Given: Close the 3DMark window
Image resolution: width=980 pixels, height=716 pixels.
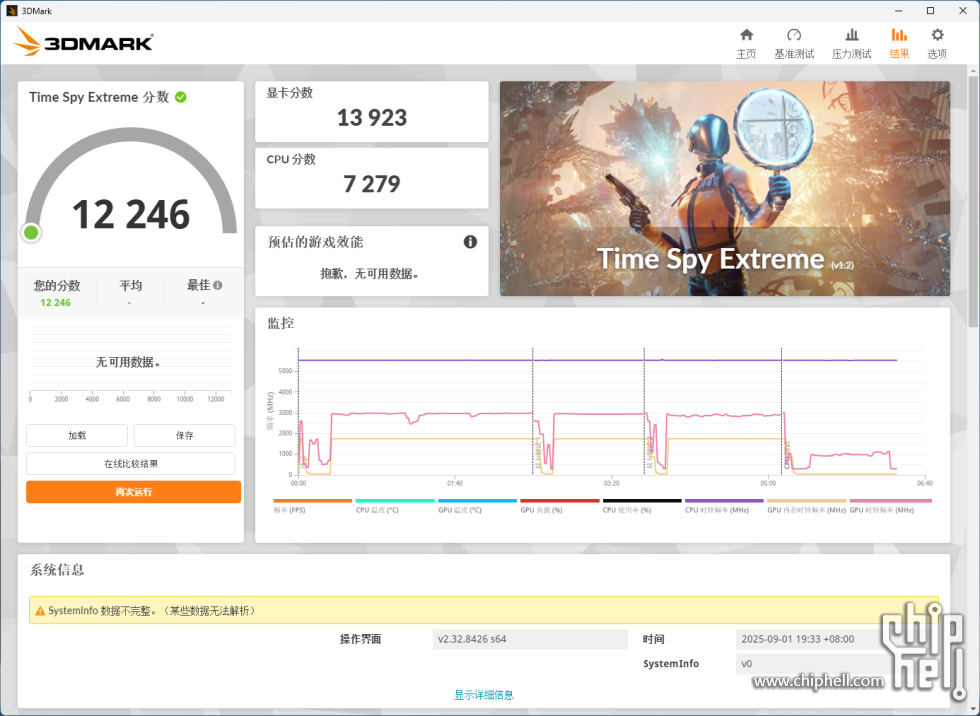Looking at the screenshot, I should click(963, 11).
